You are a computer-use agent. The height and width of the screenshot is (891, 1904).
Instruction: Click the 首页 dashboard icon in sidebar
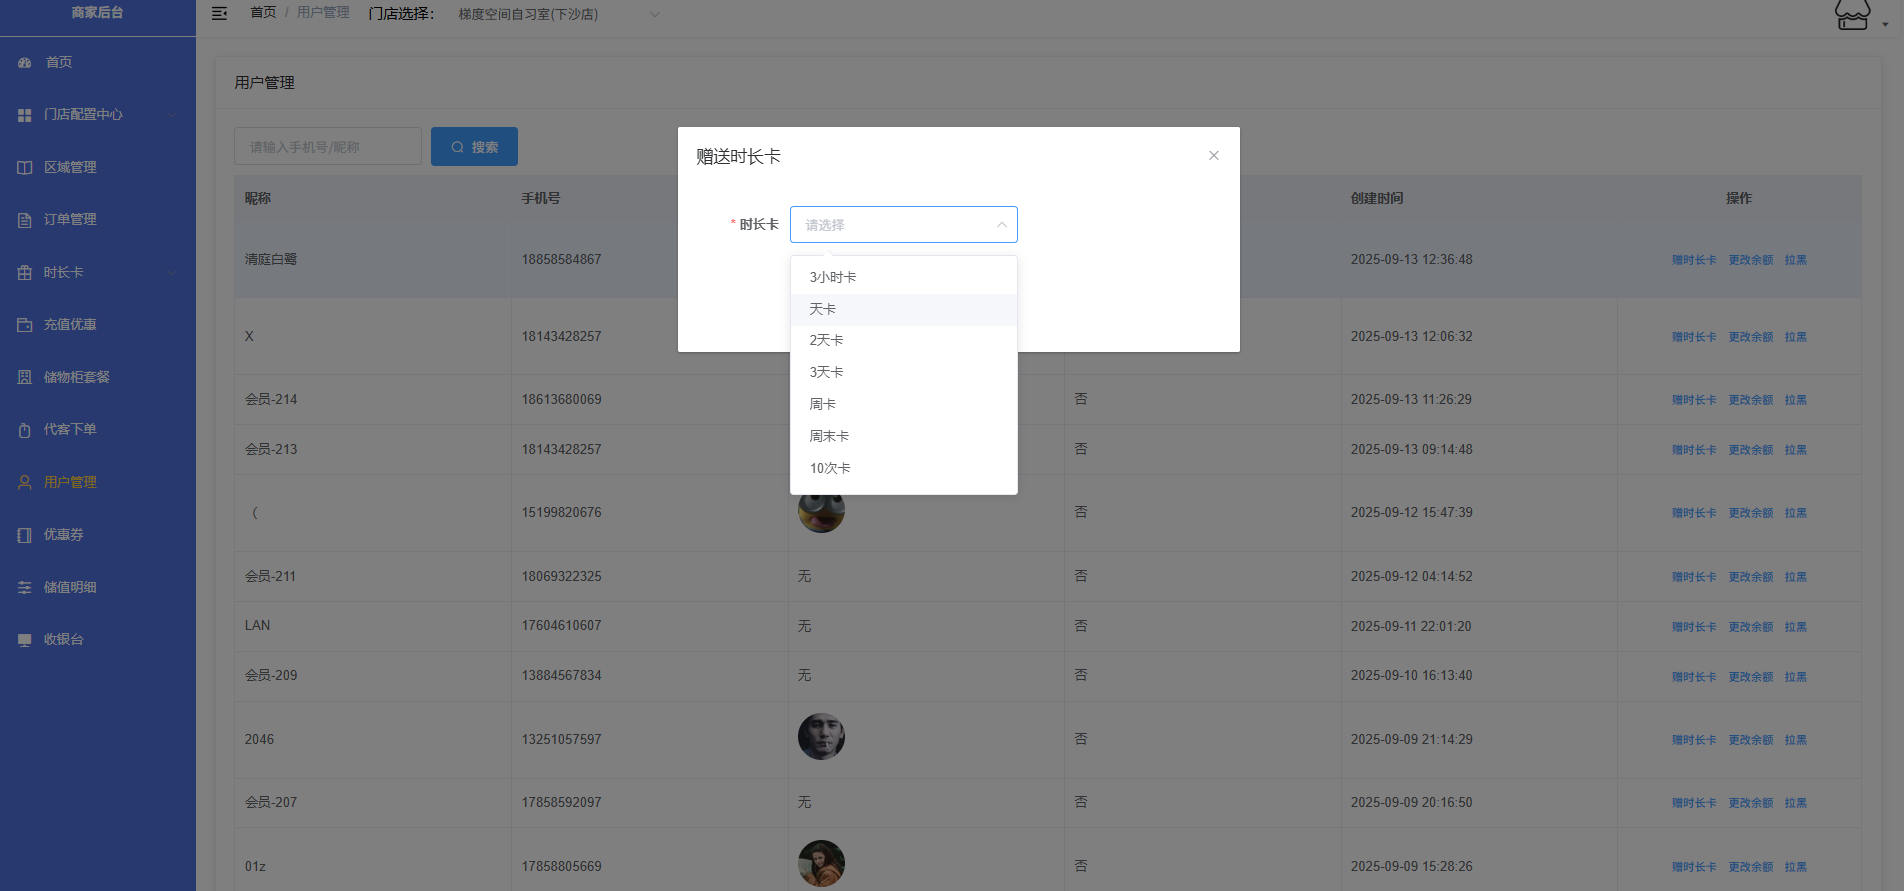coord(25,63)
